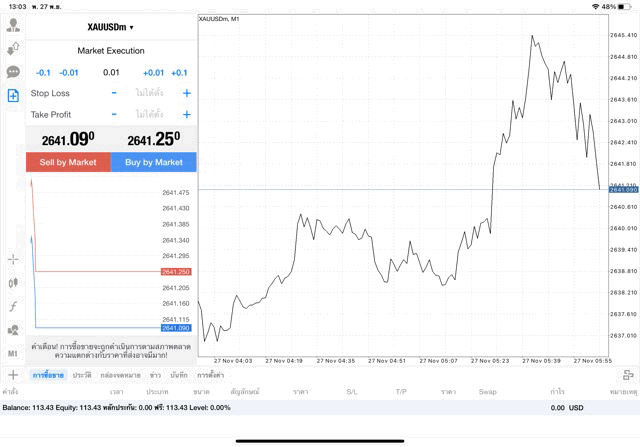
Task: Open the chat speech bubble icon
Action: tap(13, 72)
